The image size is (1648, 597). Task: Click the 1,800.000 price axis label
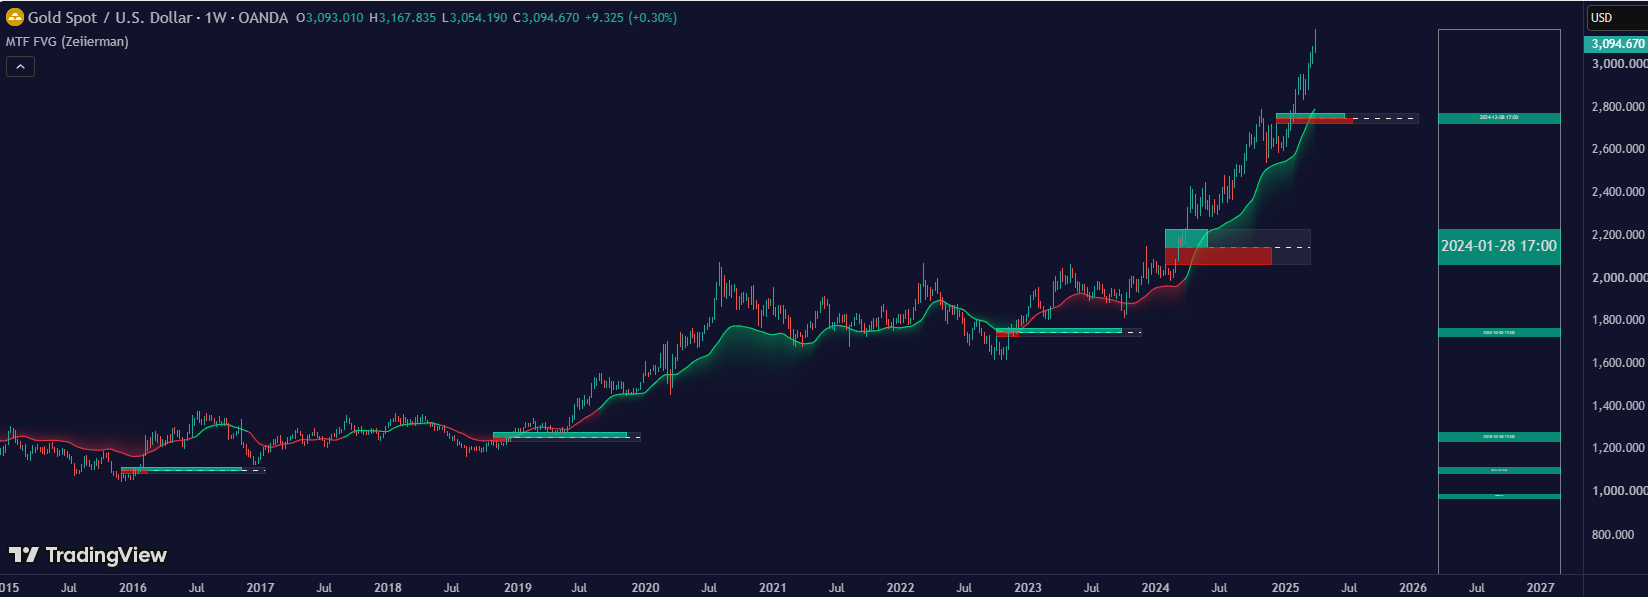[x=1618, y=320]
